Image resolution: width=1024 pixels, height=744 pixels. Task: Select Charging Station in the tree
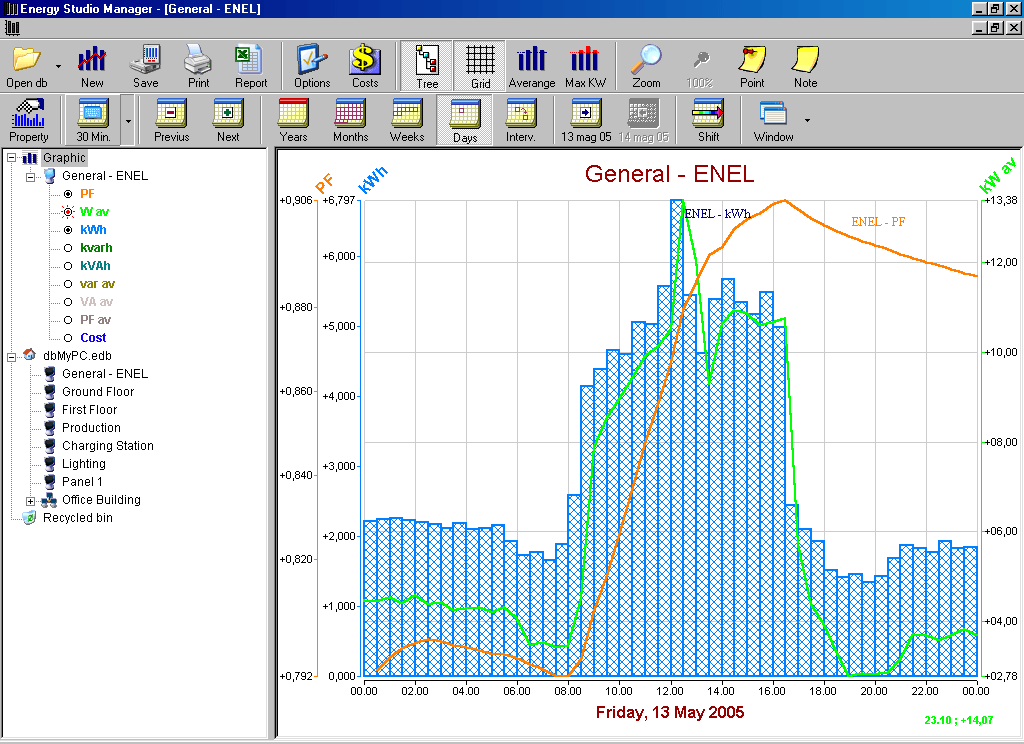(x=107, y=446)
